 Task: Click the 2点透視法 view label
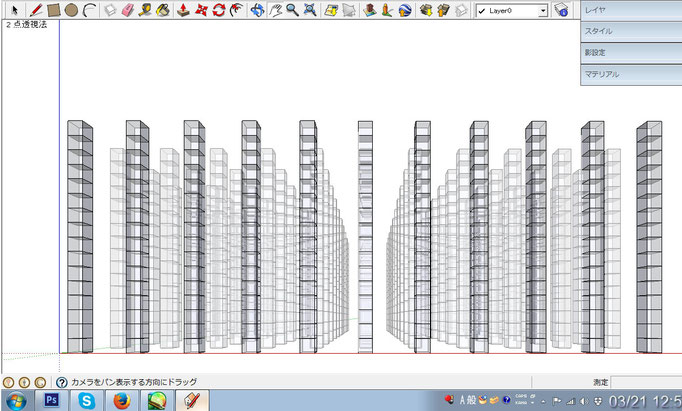pos(27,25)
